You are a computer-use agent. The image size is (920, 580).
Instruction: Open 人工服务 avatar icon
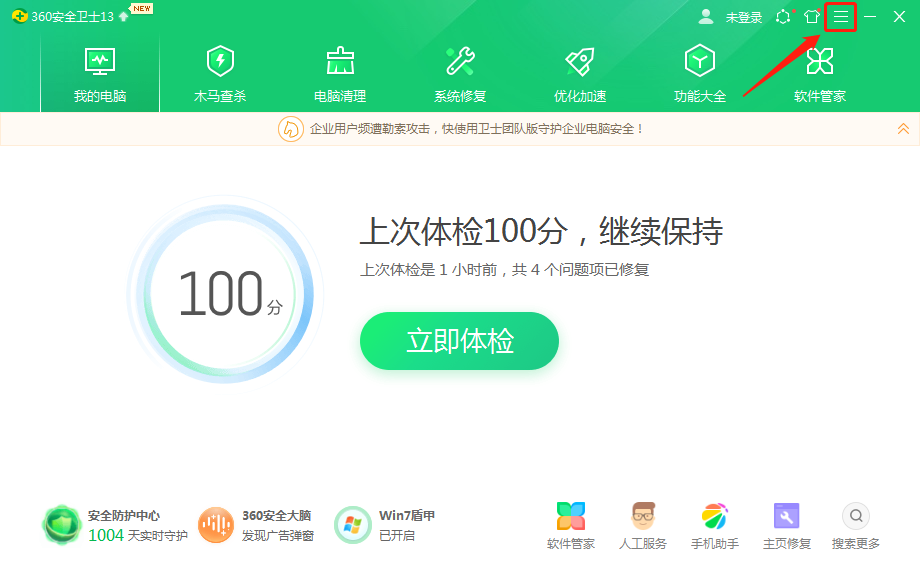point(643,516)
